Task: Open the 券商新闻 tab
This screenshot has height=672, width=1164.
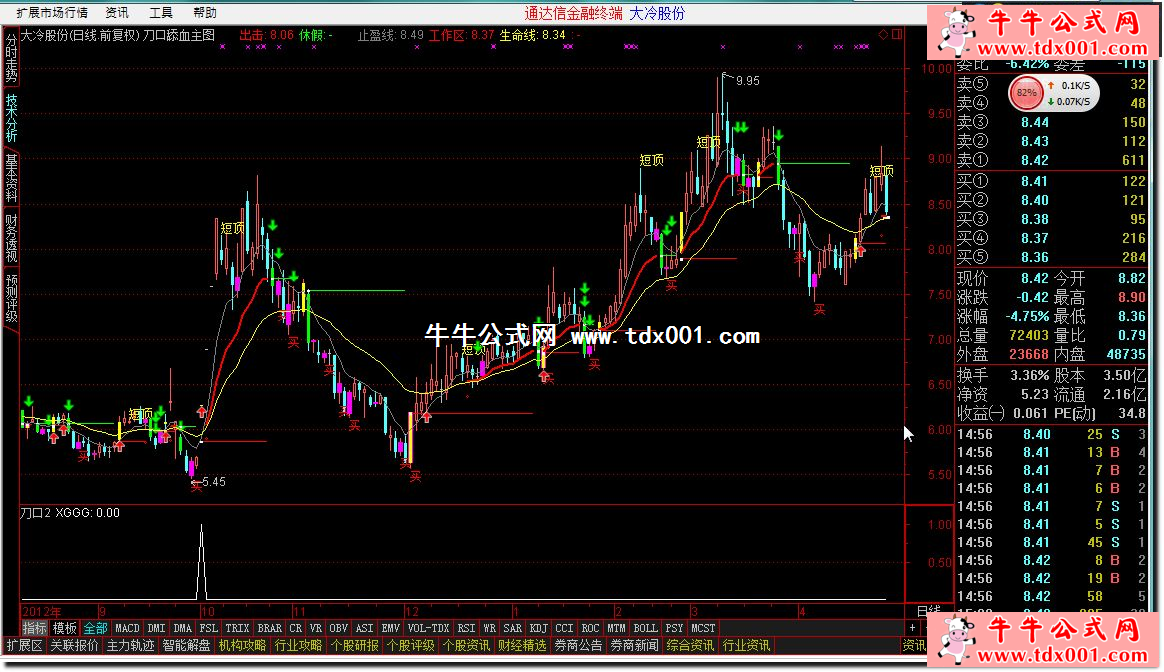Action: pyautogui.click(x=634, y=645)
